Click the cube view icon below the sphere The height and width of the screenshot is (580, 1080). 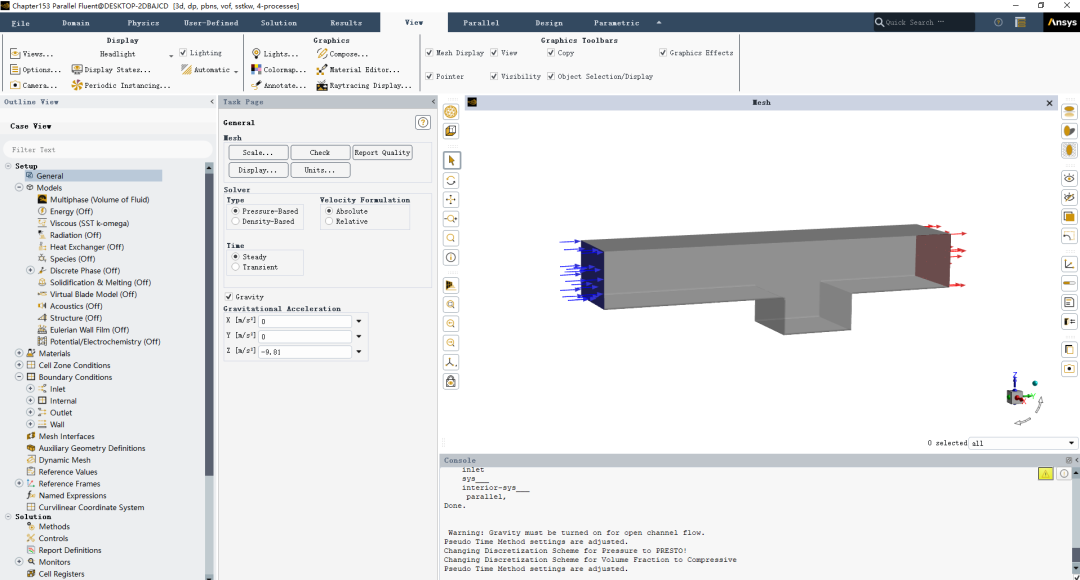pos(451,131)
